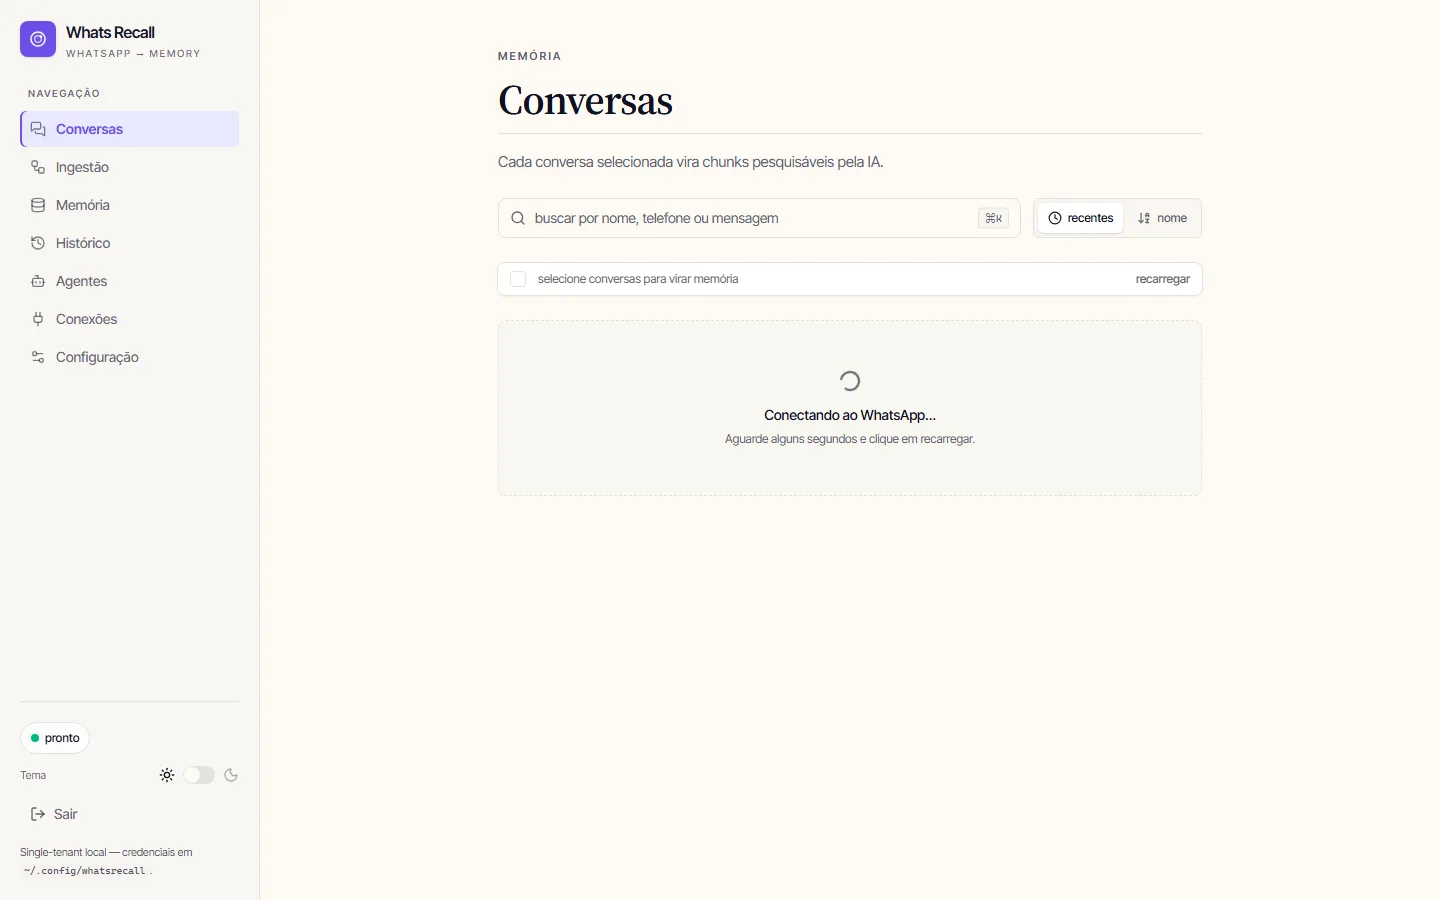Focus the buscar por nome search field

pos(759,218)
